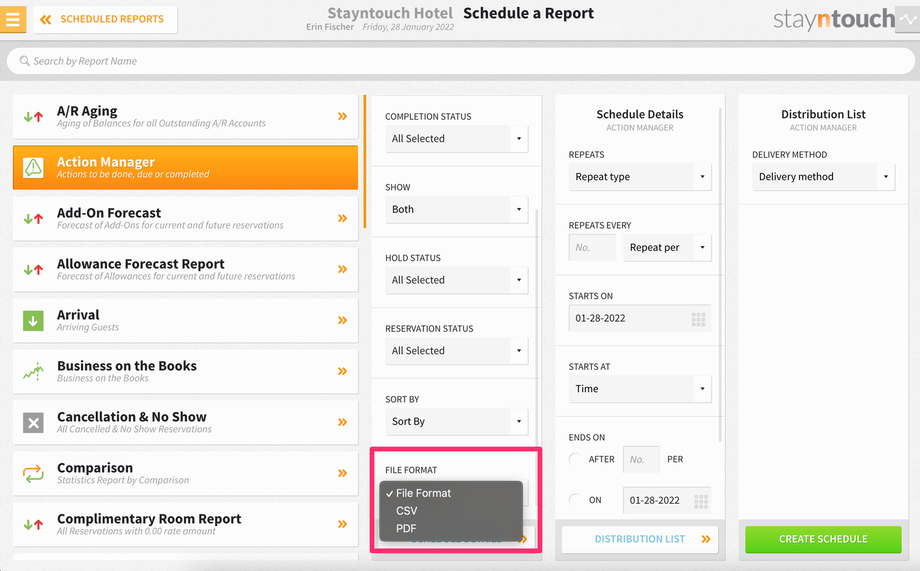Click the chevron on Allowance Forecast Report row
The width and height of the screenshot is (920, 571).
point(343,269)
